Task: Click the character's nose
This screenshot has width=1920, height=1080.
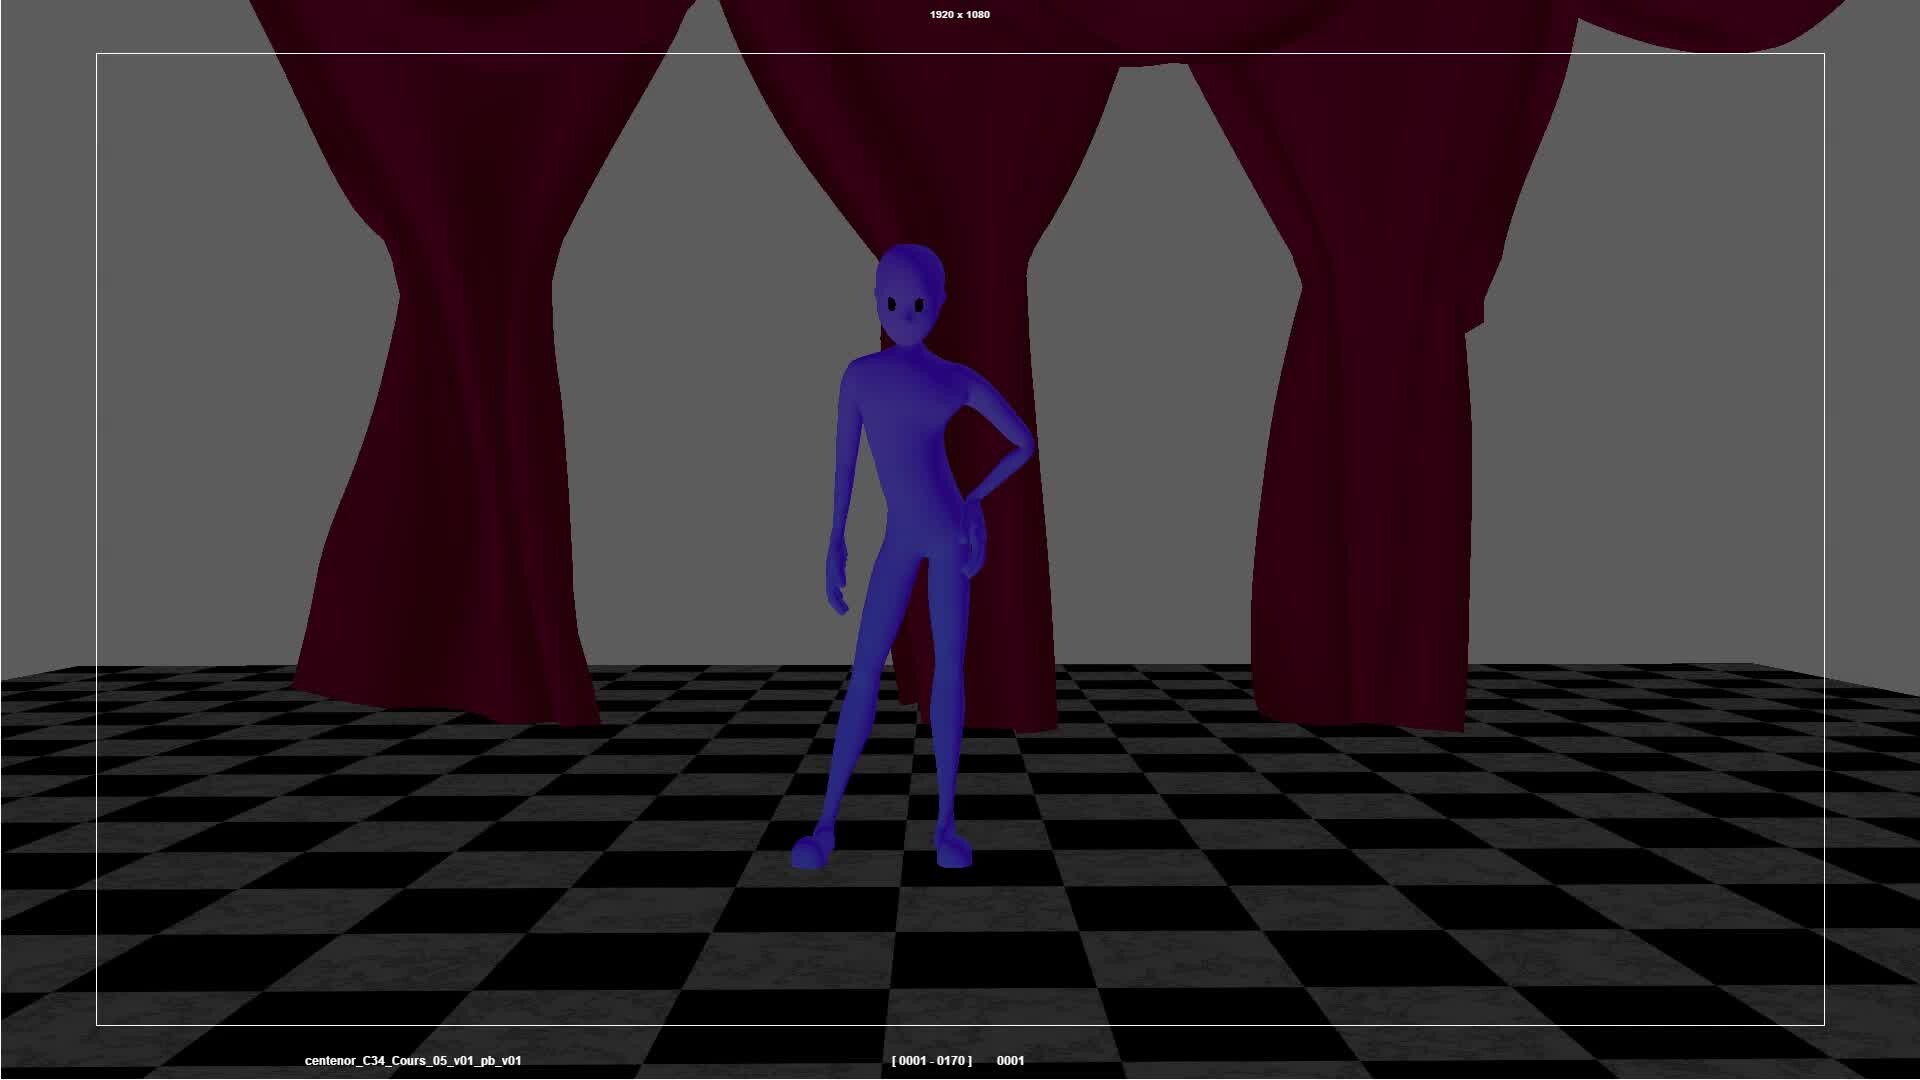Action: [908, 318]
